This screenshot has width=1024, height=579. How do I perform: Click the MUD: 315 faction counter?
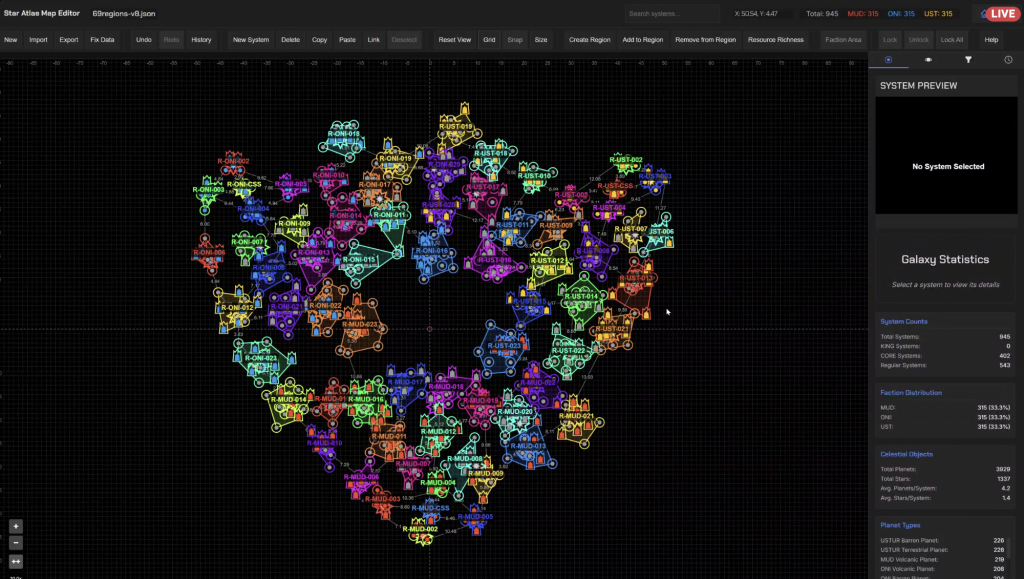pyautogui.click(x=863, y=14)
